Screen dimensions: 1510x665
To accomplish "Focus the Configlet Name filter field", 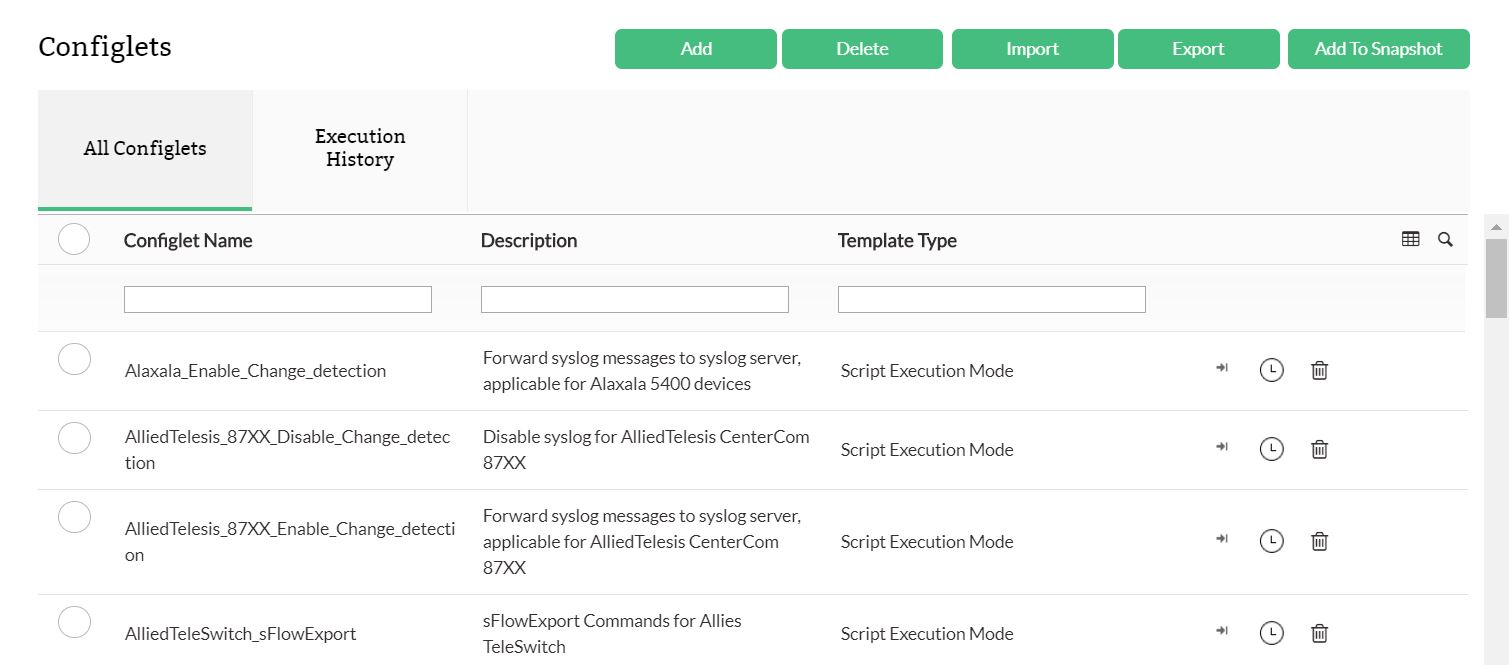I will [x=278, y=299].
